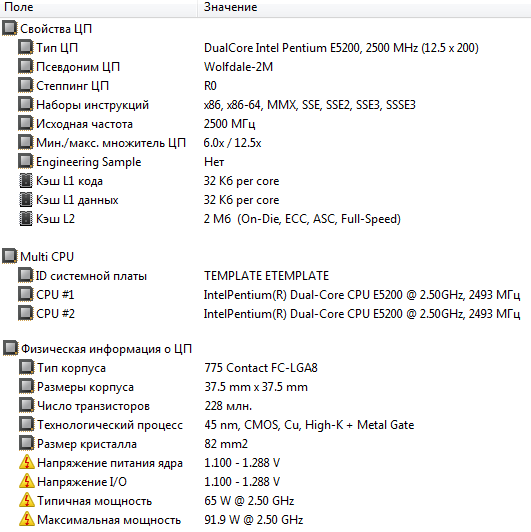
Task: Select the 'Тип ЦП' field label
Action: (57, 48)
